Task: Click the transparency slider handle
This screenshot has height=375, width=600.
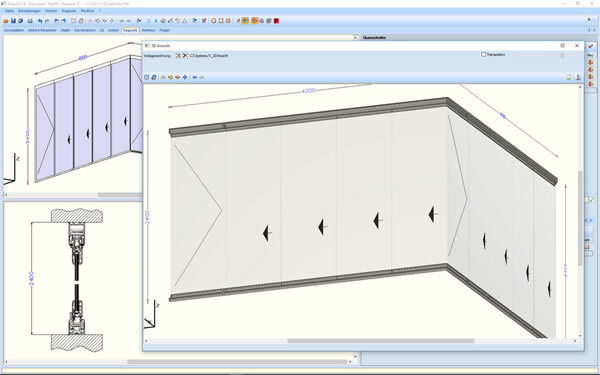Action: pyautogui.click(x=562, y=55)
